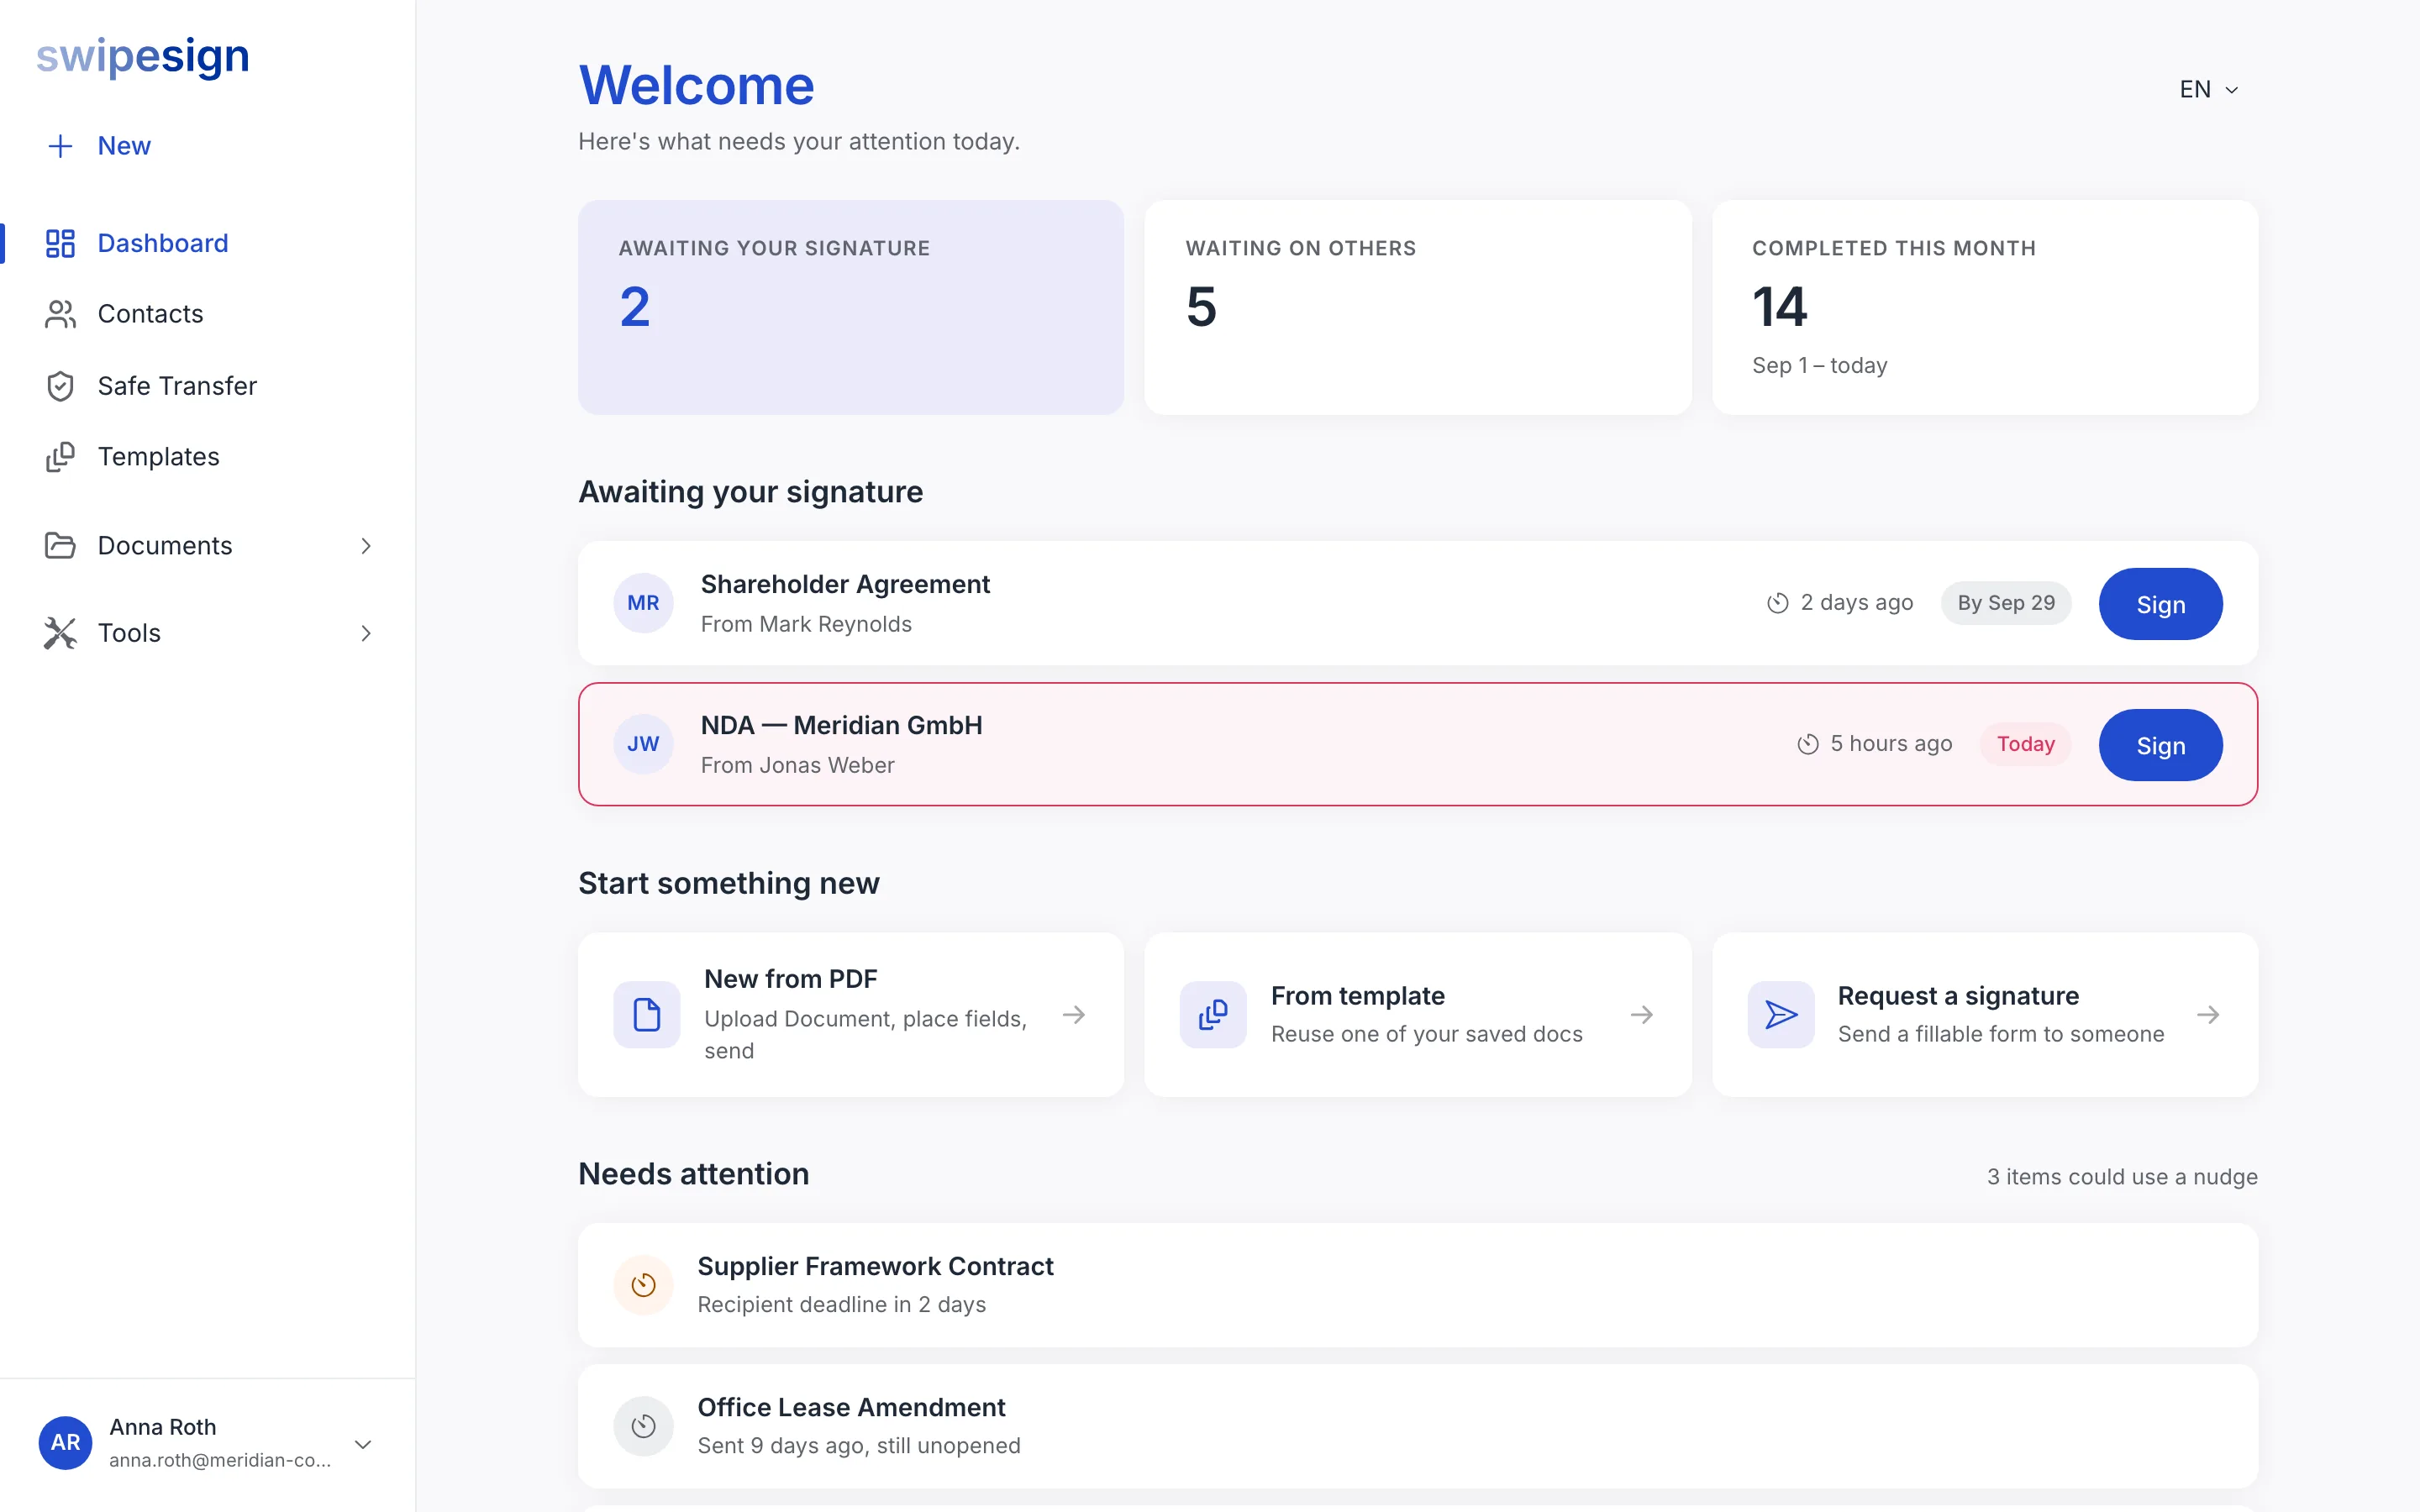Click the 'From Mark Reynolds' text
Viewport: 2420px width, 1512px height.
pyautogui.click(x=806, y=624)
